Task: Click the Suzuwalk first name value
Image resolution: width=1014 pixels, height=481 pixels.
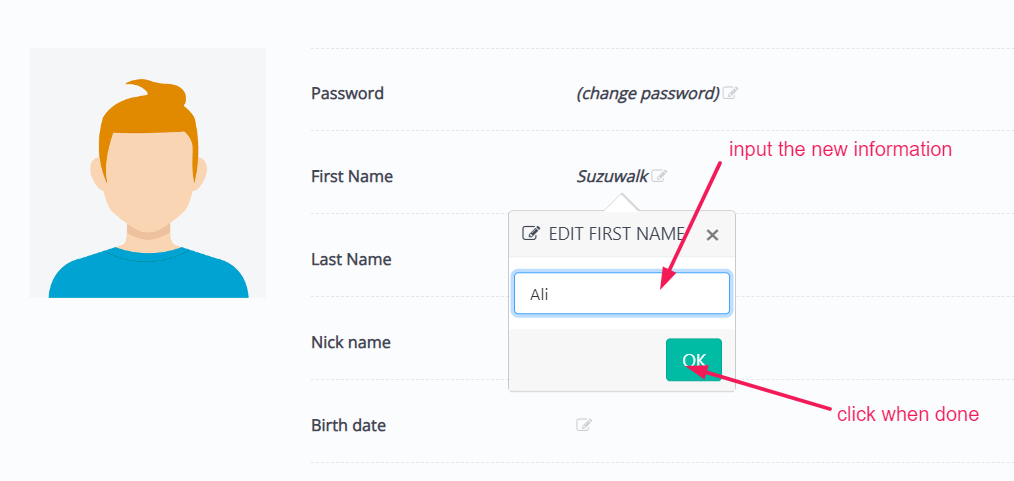Action: [612, 177]
